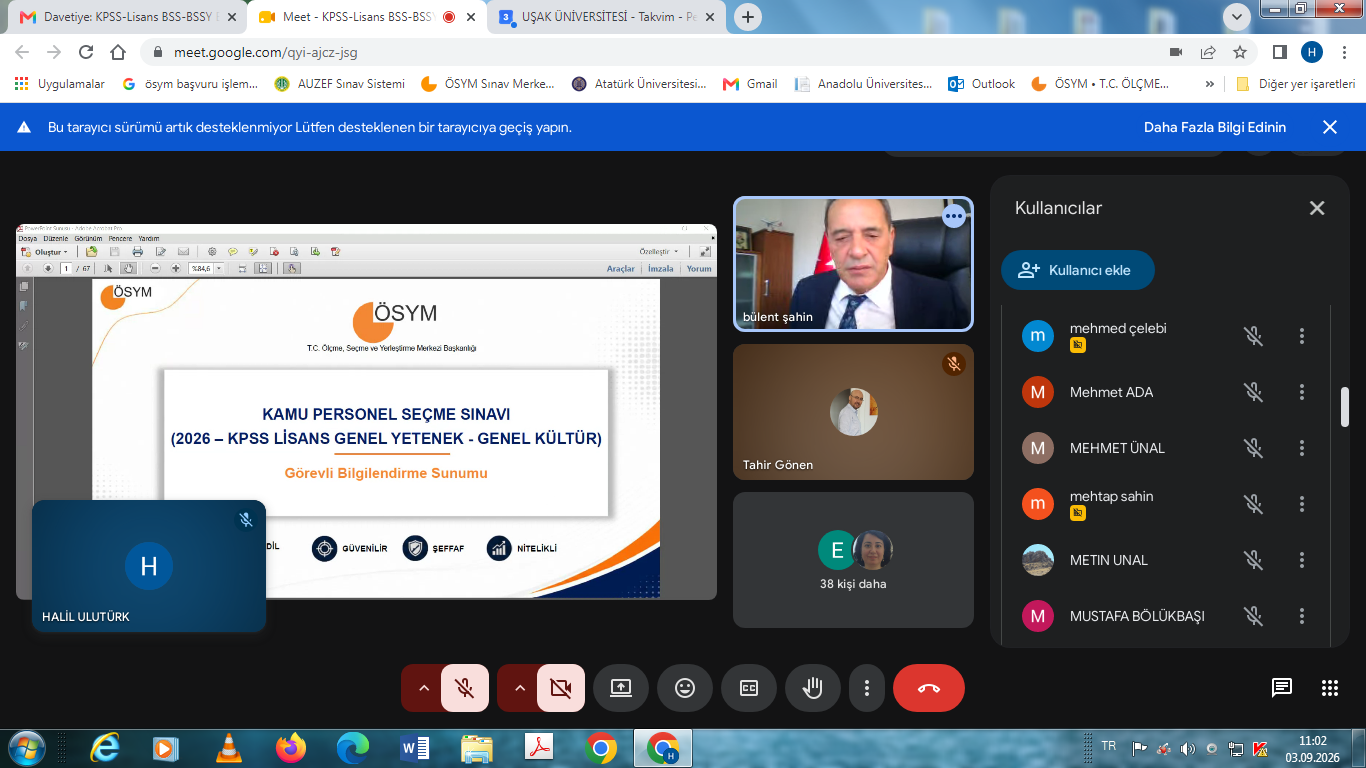Expand audio settings chevron beside microphone
The image size is (1366, 768).
423,688
